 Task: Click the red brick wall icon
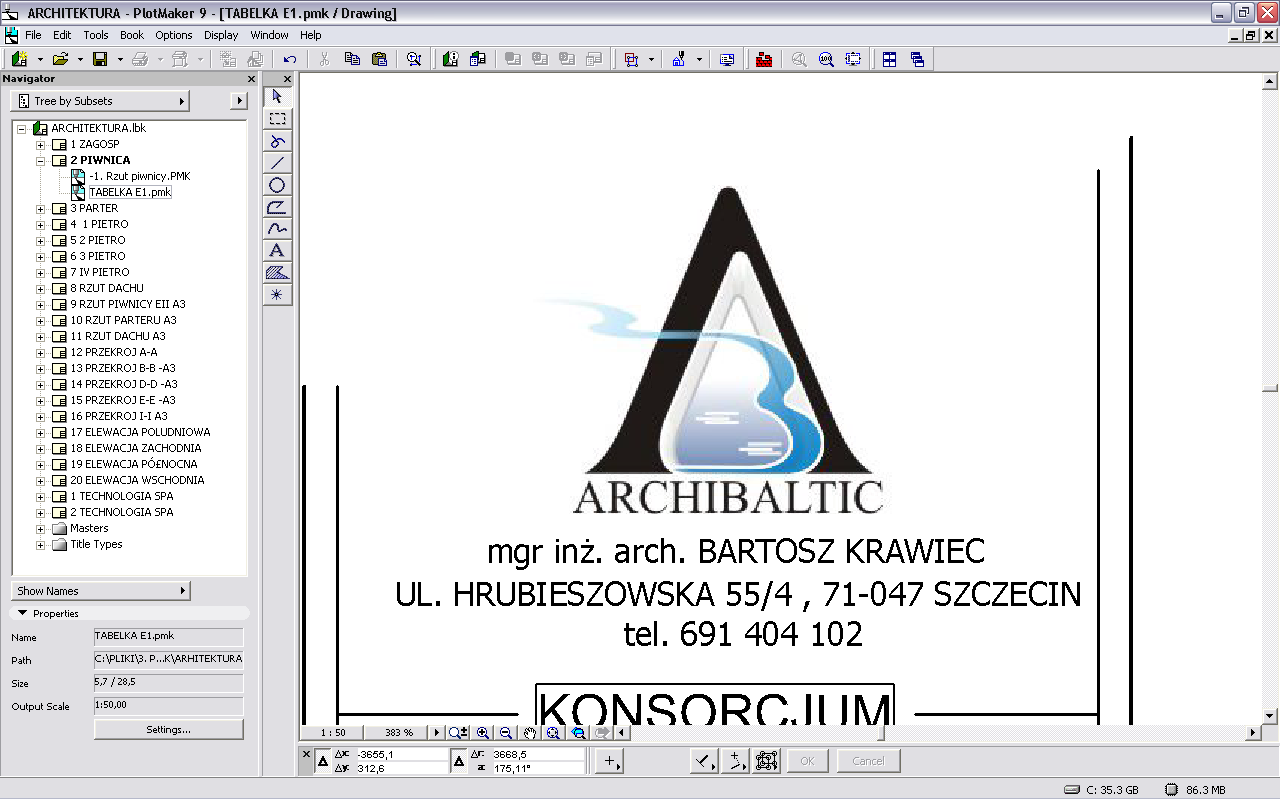(764, 59)
